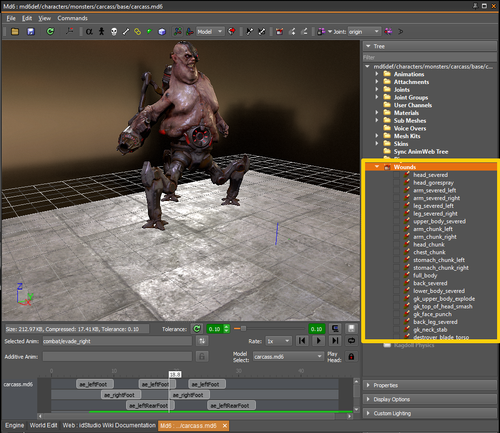This screenshot has height=433, width=500.
Task: Open the View menu
Action: click(44, 18)
